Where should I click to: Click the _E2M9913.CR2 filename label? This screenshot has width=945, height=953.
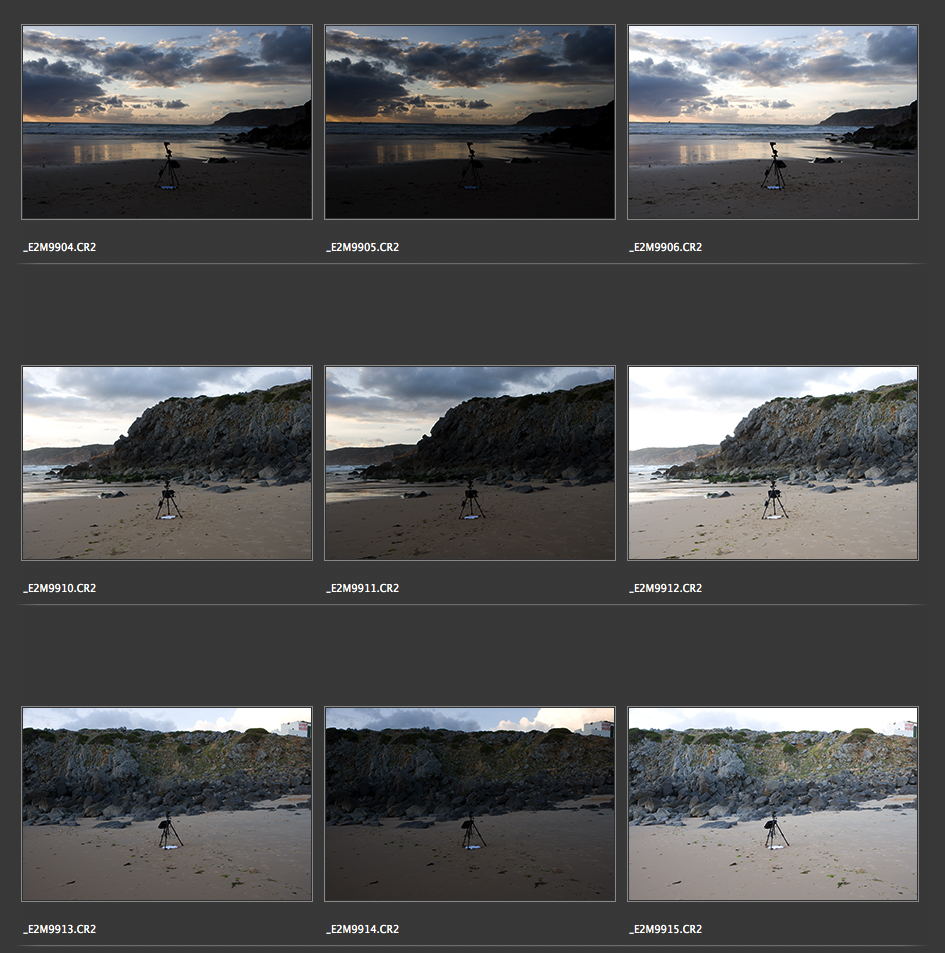pyautogui.click(x=60, y=929)
